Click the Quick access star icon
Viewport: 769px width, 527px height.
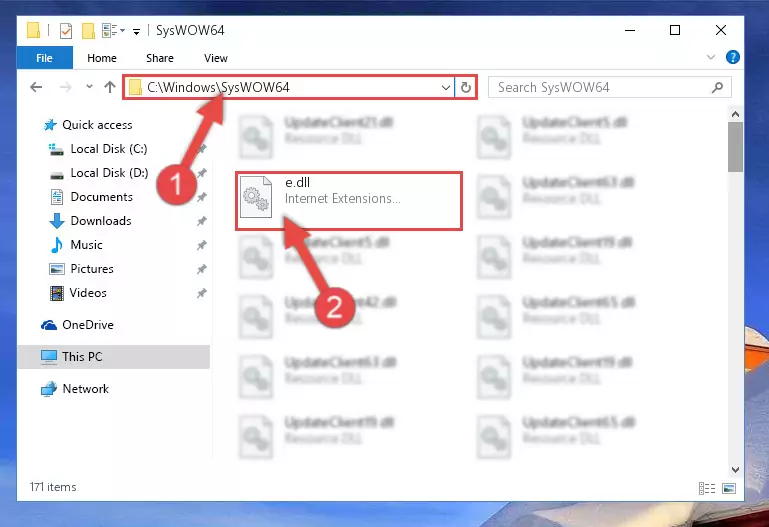(x=50, y=125)
